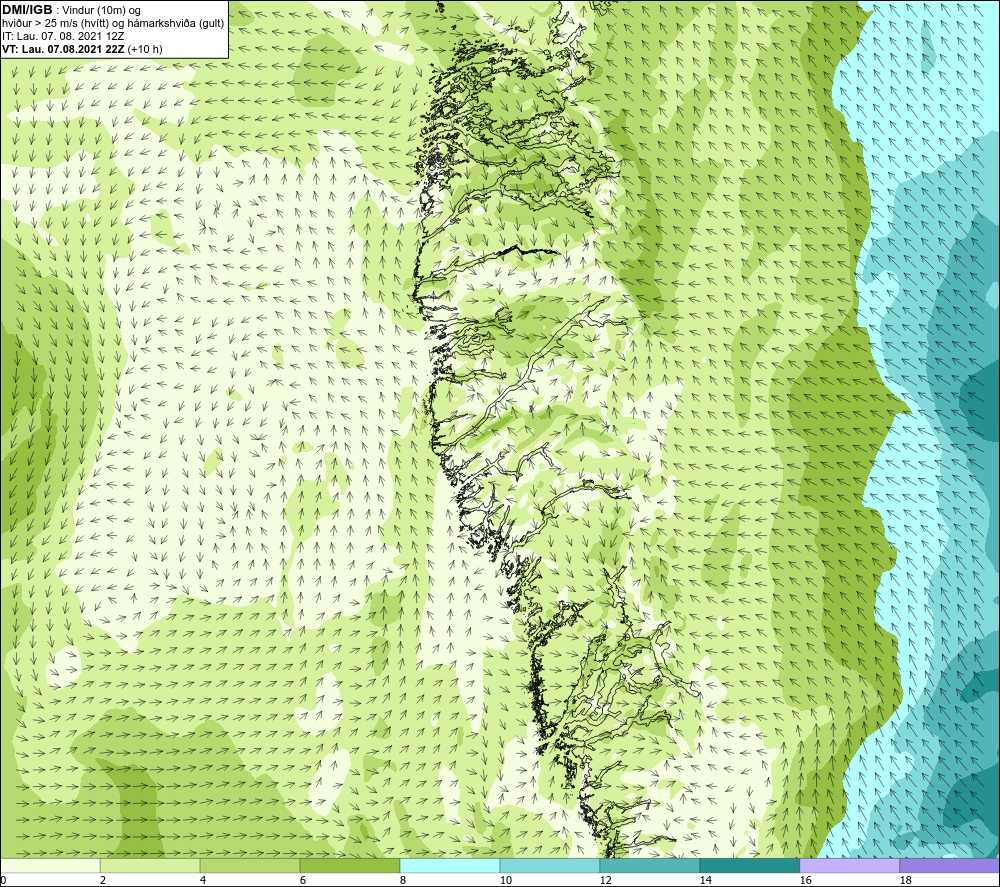1000x887 pixels.
Task: Click the 4–6 m/s green legend swatch
Action: (250, 865)
